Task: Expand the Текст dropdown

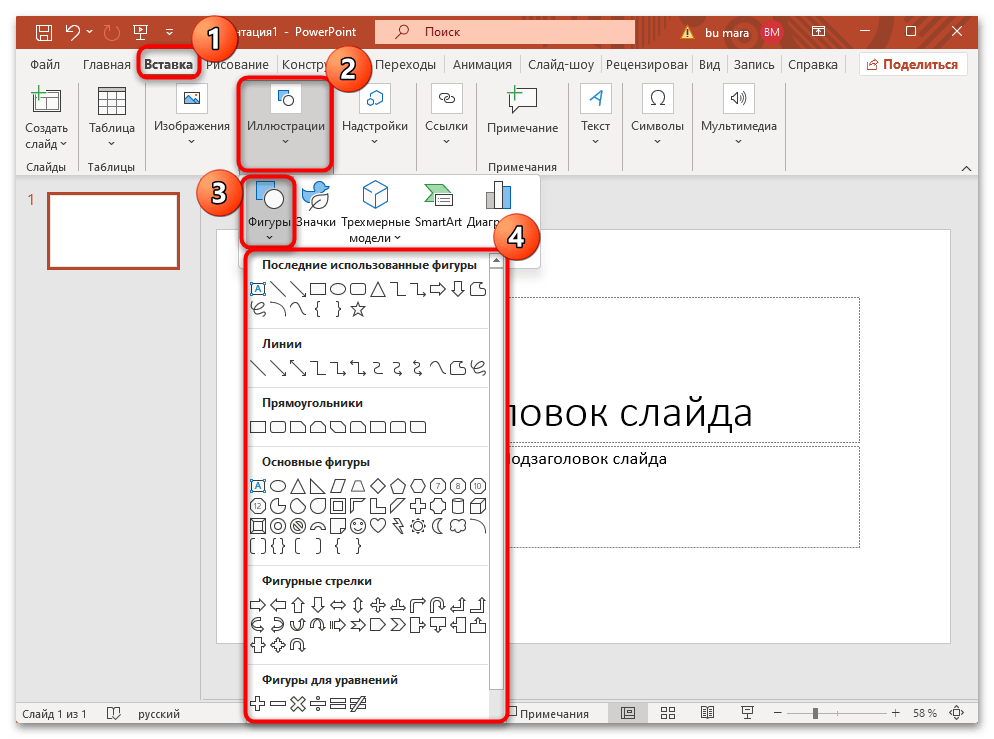Action: coord(595,142)
